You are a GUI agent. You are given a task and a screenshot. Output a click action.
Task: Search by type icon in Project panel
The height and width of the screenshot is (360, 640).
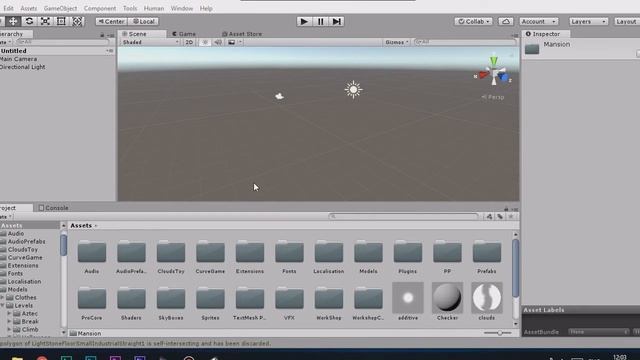[x=489, y=216]
